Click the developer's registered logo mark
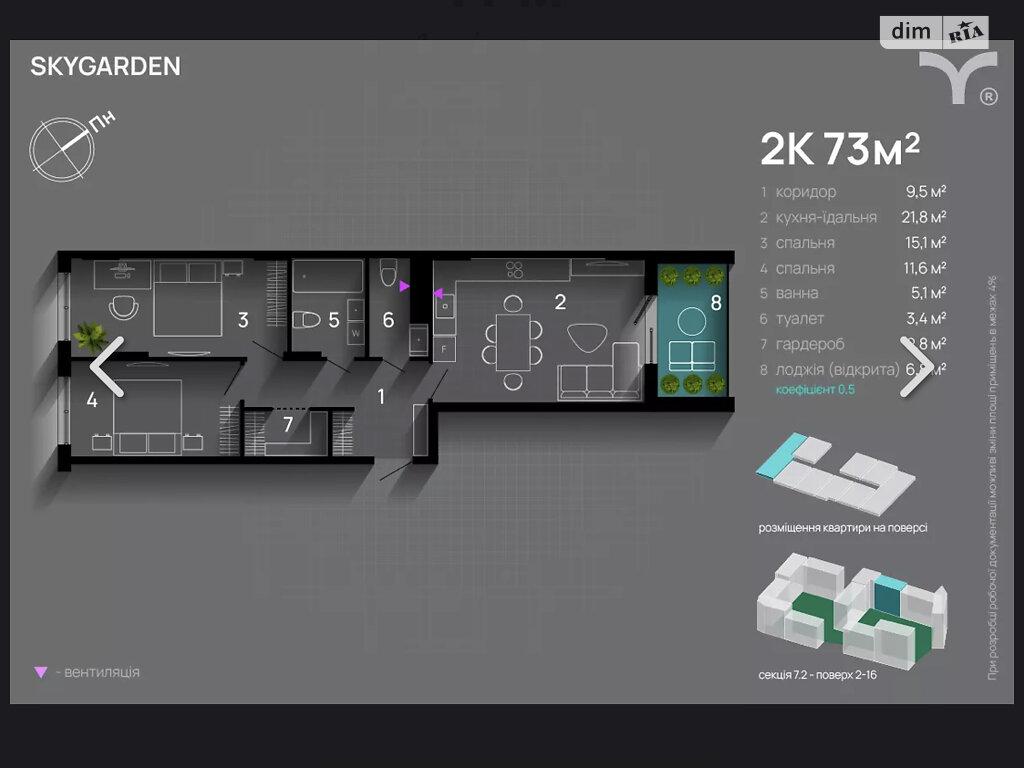 (x=958, y=78)
